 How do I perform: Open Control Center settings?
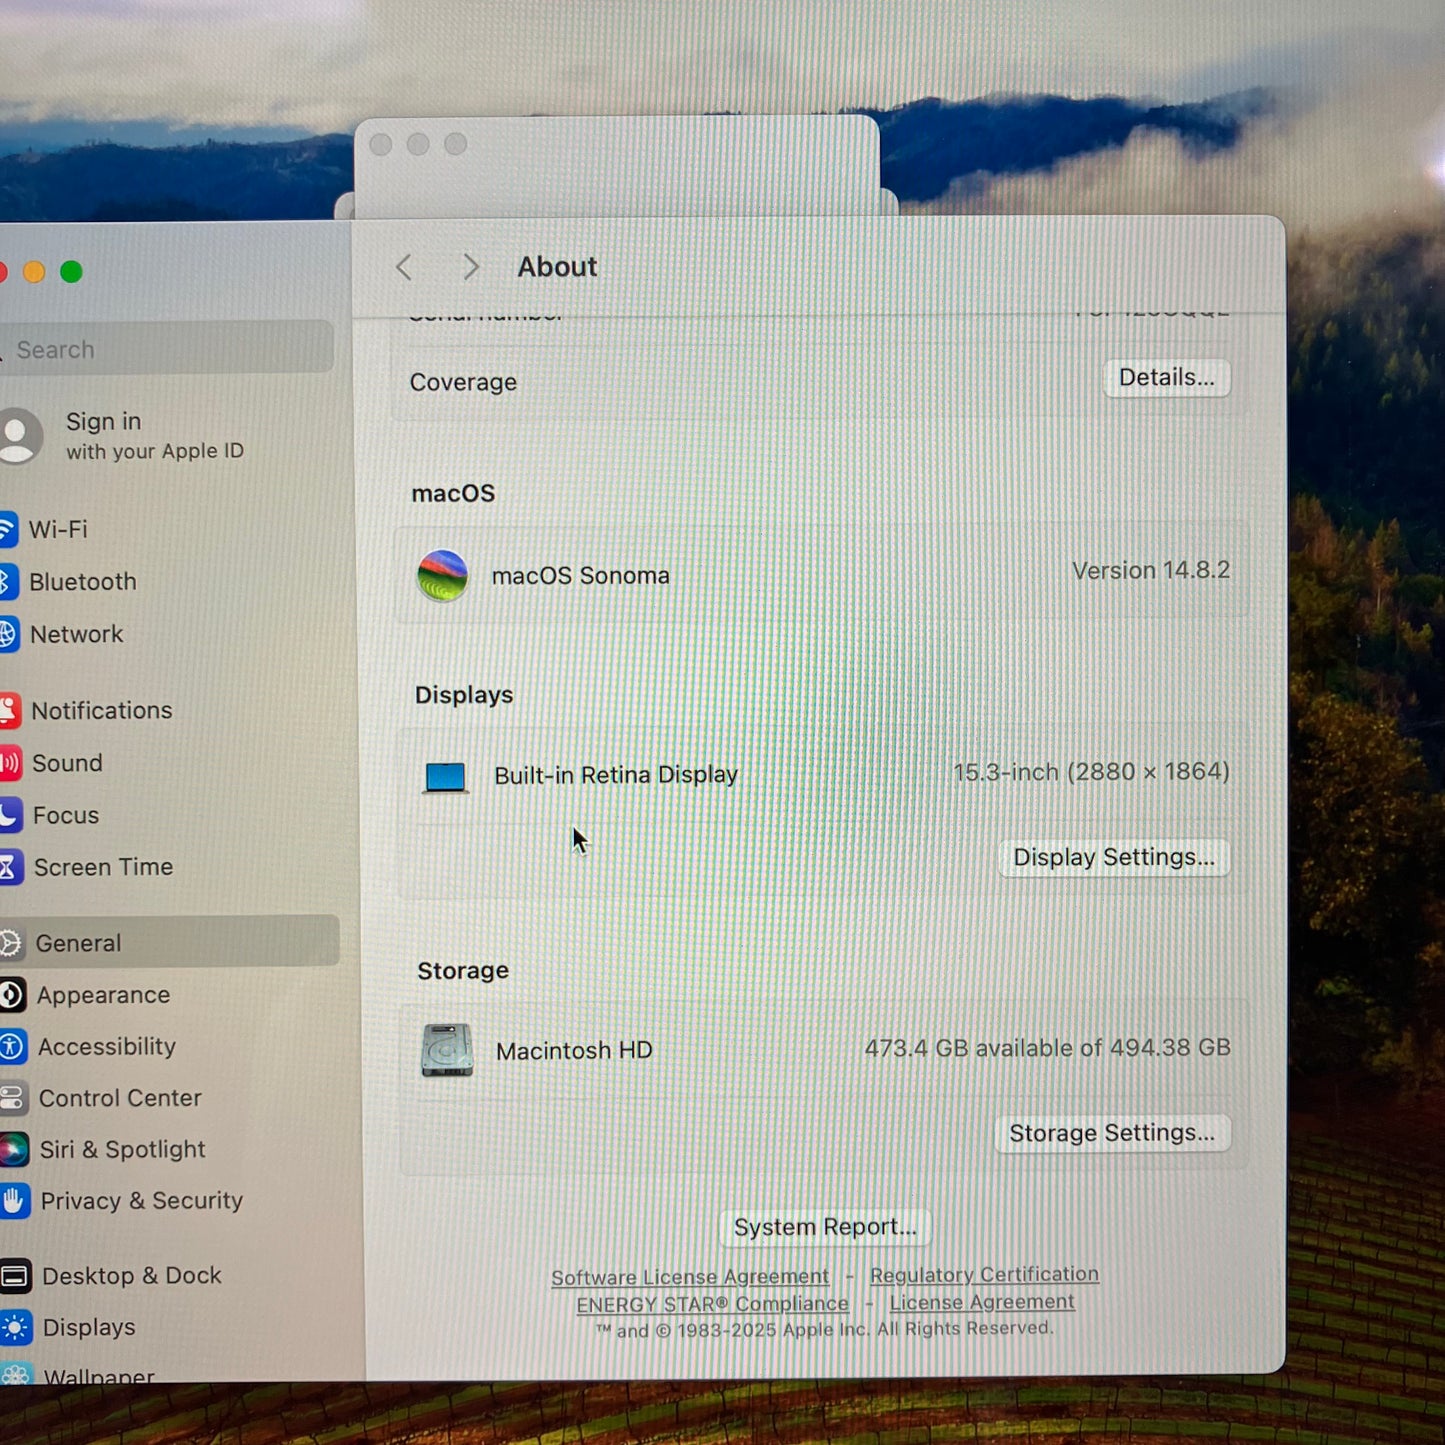pos(120,1098)
